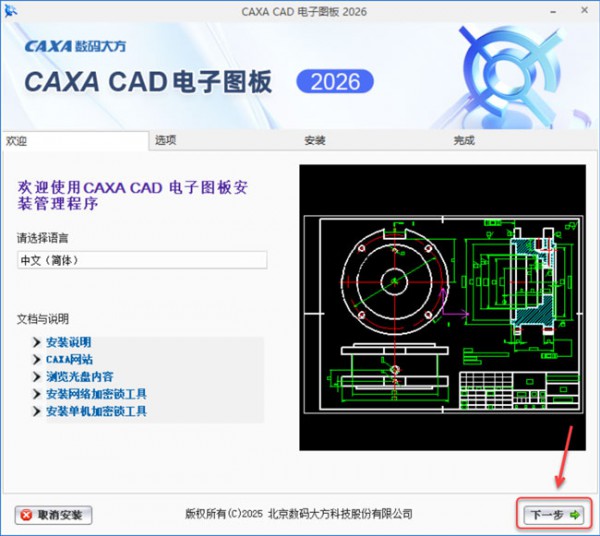Click the green arrow icon on 下一步

tap(575, 515)
